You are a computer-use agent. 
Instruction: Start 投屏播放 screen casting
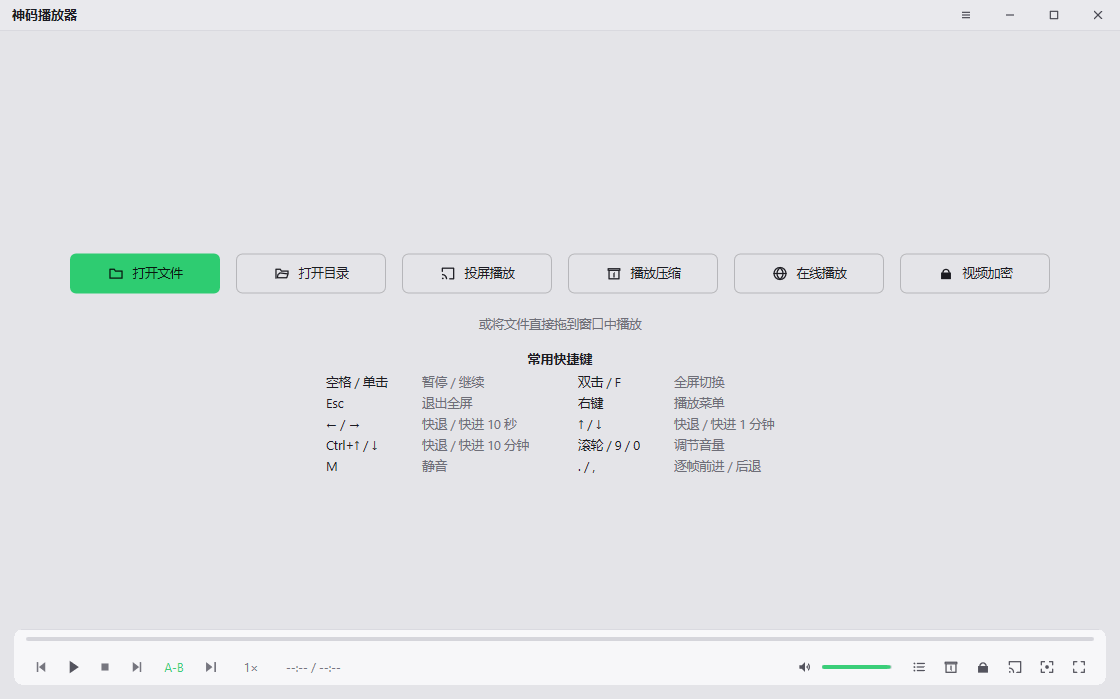click(x=476, y=273)
